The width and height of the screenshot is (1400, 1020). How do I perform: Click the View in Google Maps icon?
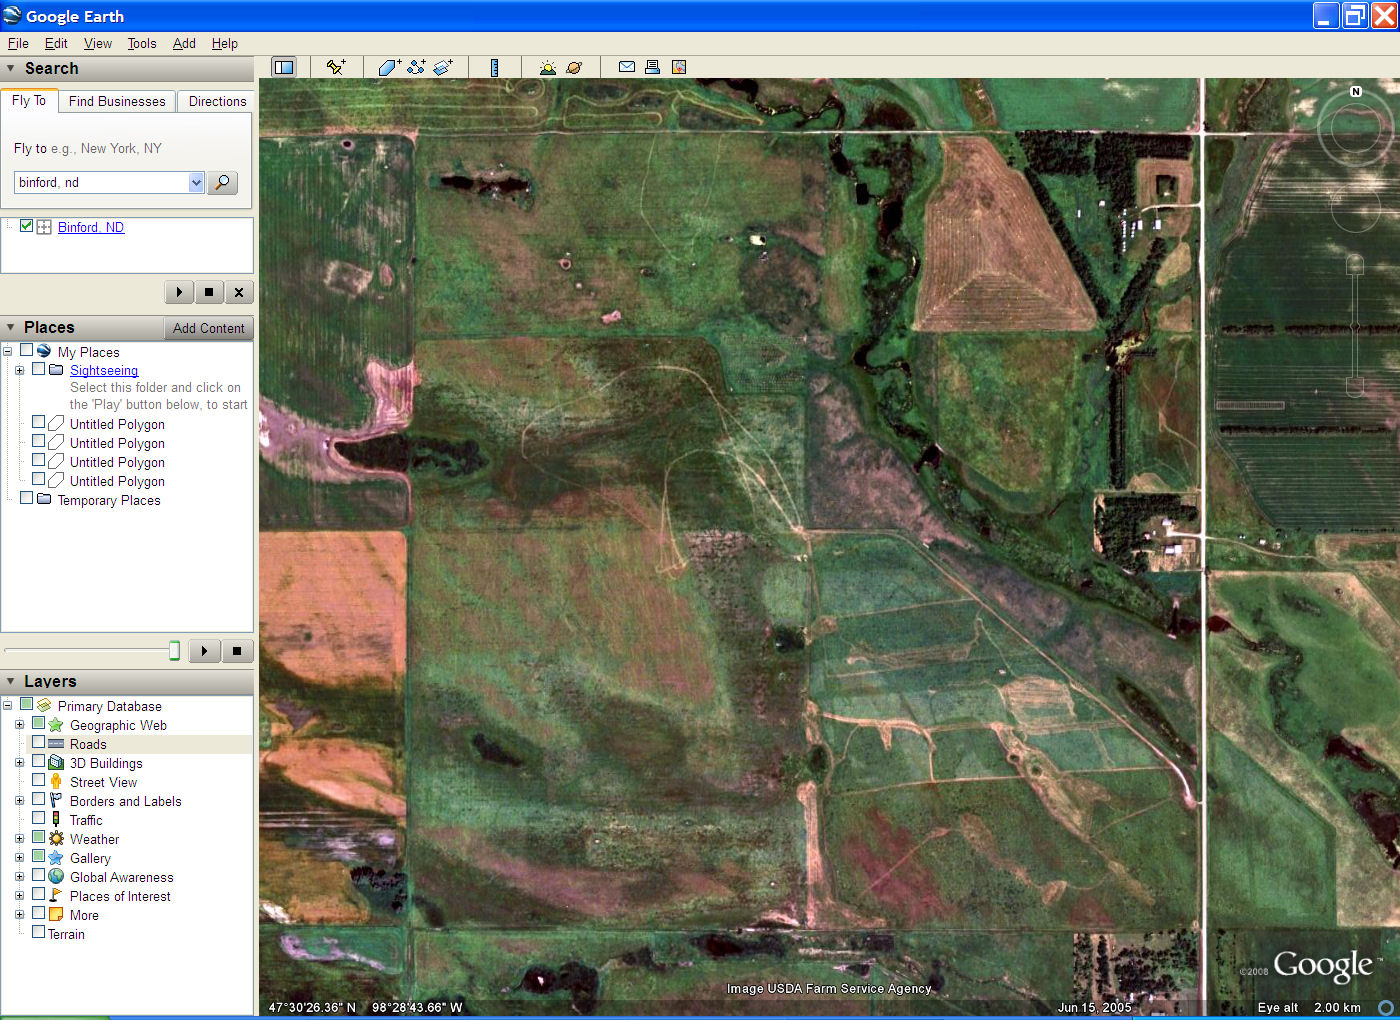[679, 67]
